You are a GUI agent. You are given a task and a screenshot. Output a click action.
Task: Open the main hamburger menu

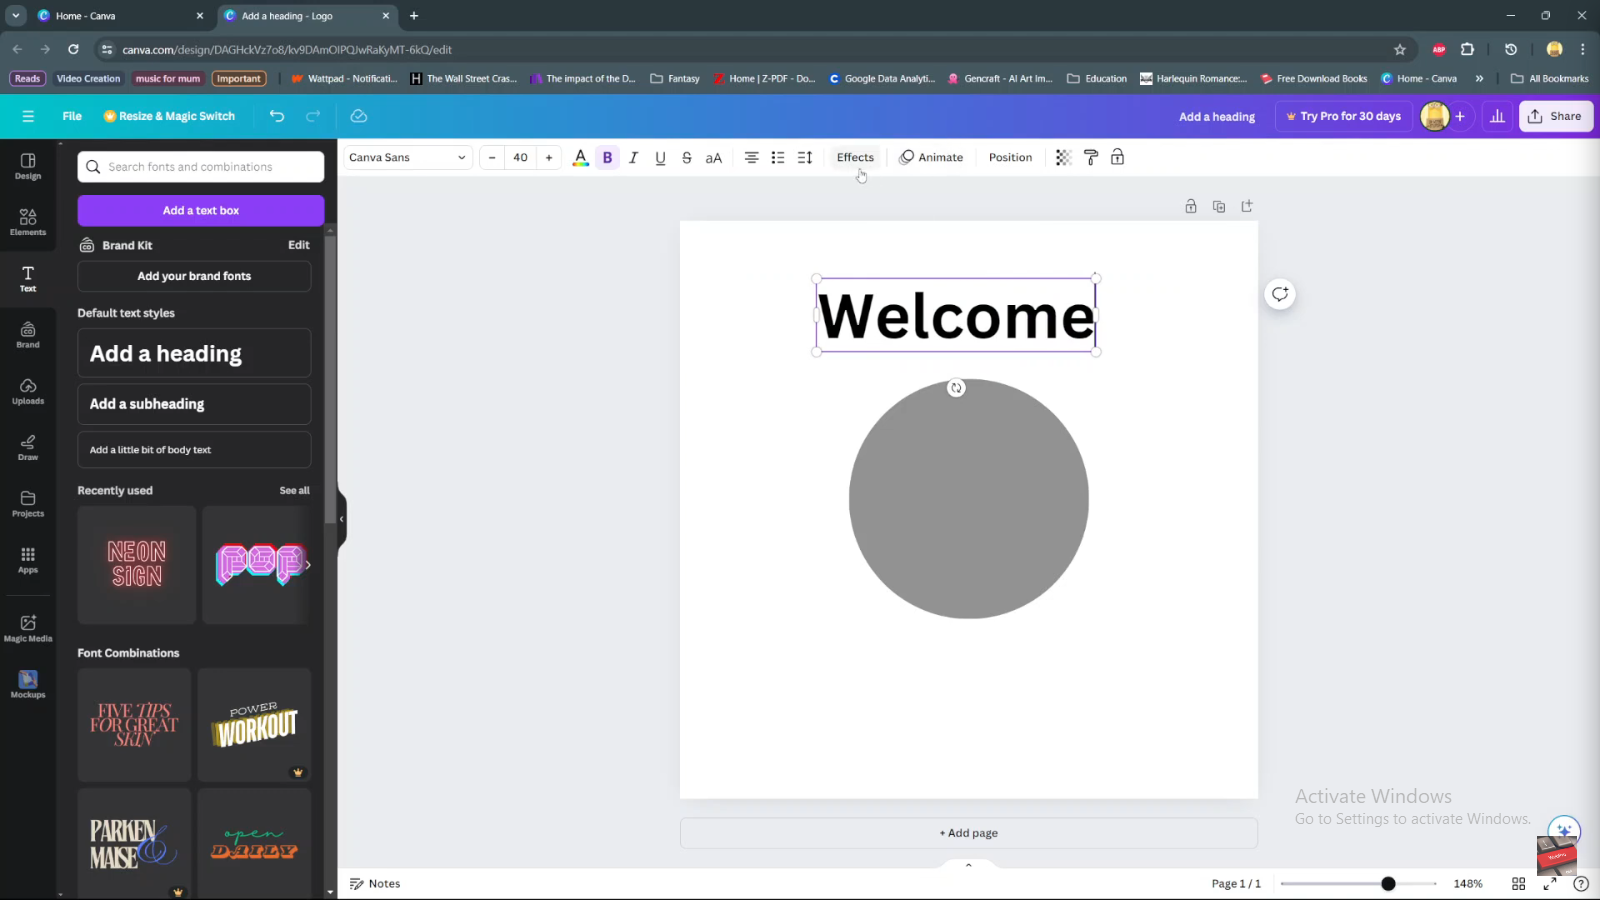click(x=28, y=116)
